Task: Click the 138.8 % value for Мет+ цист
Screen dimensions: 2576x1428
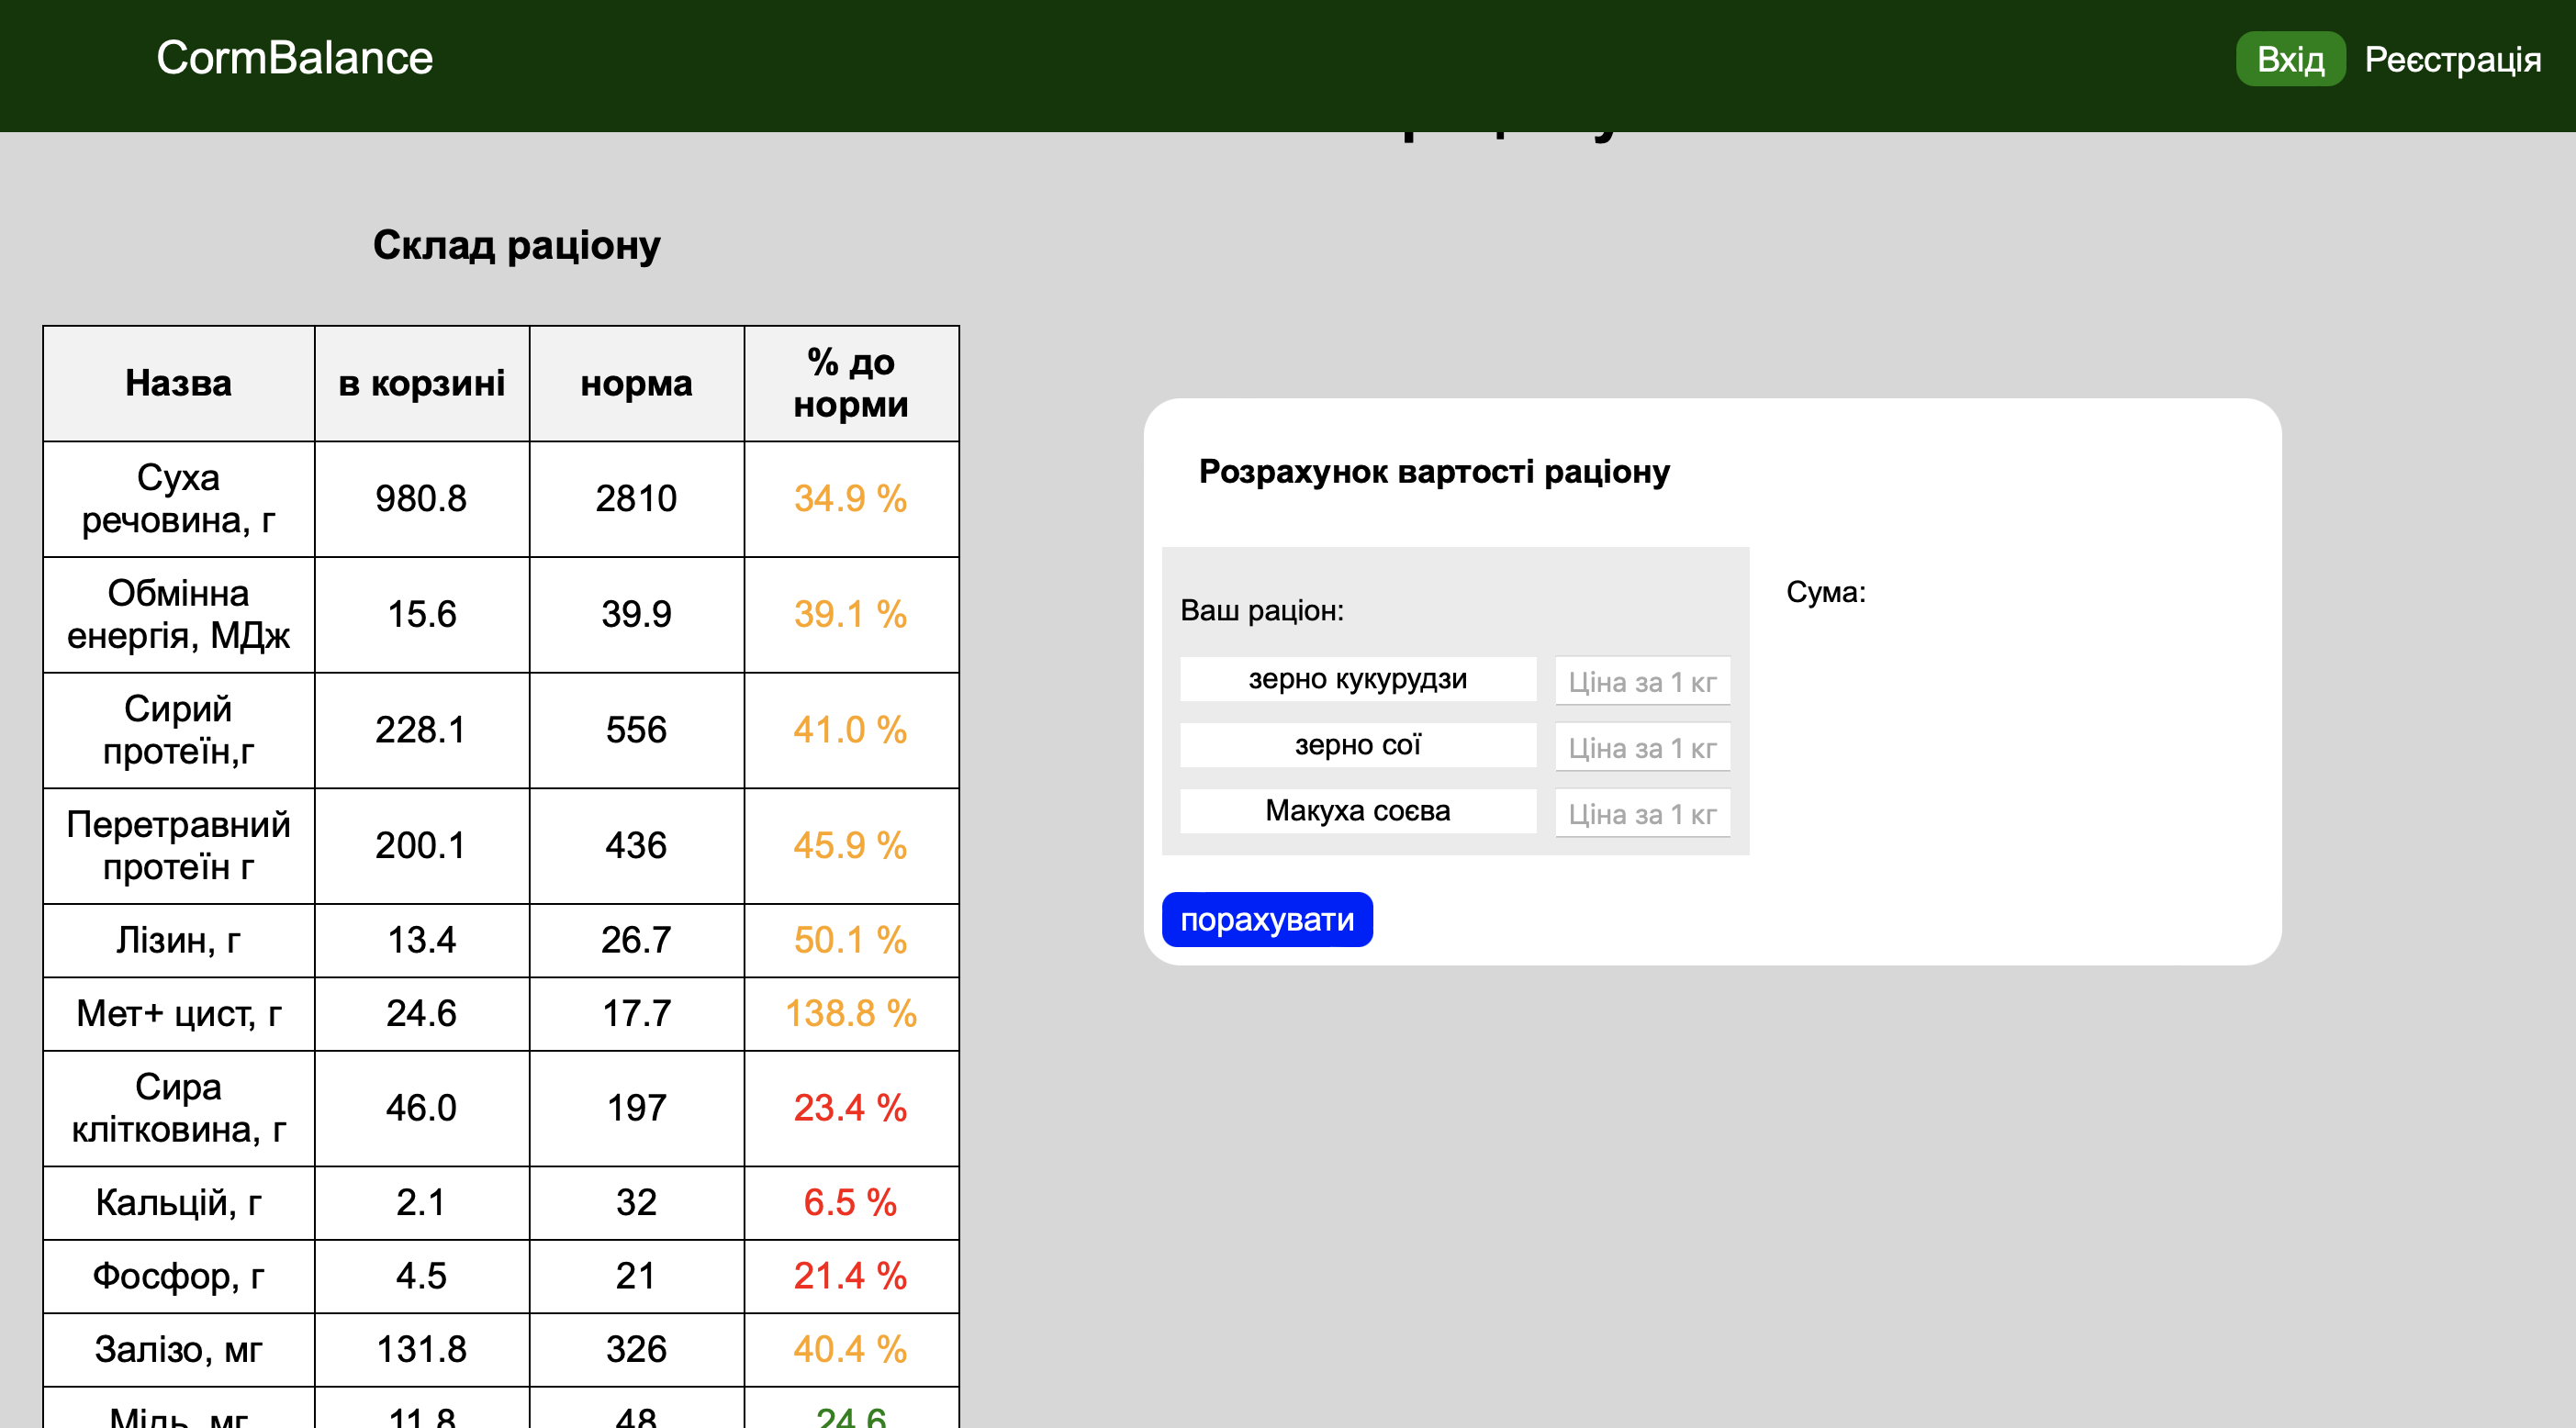Action: [x=850, y=1014]
